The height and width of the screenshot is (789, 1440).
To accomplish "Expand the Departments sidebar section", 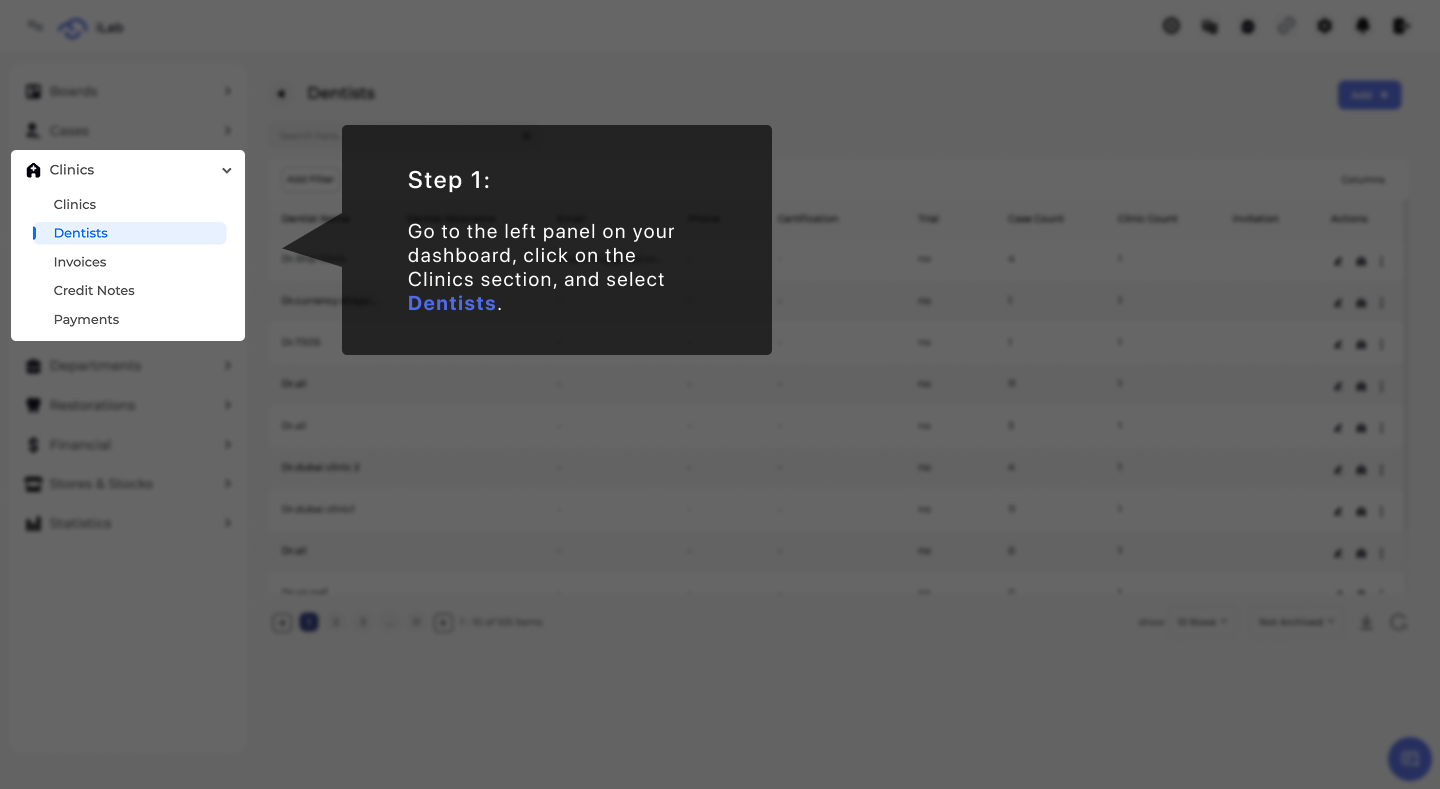I will tap(128, 366).
